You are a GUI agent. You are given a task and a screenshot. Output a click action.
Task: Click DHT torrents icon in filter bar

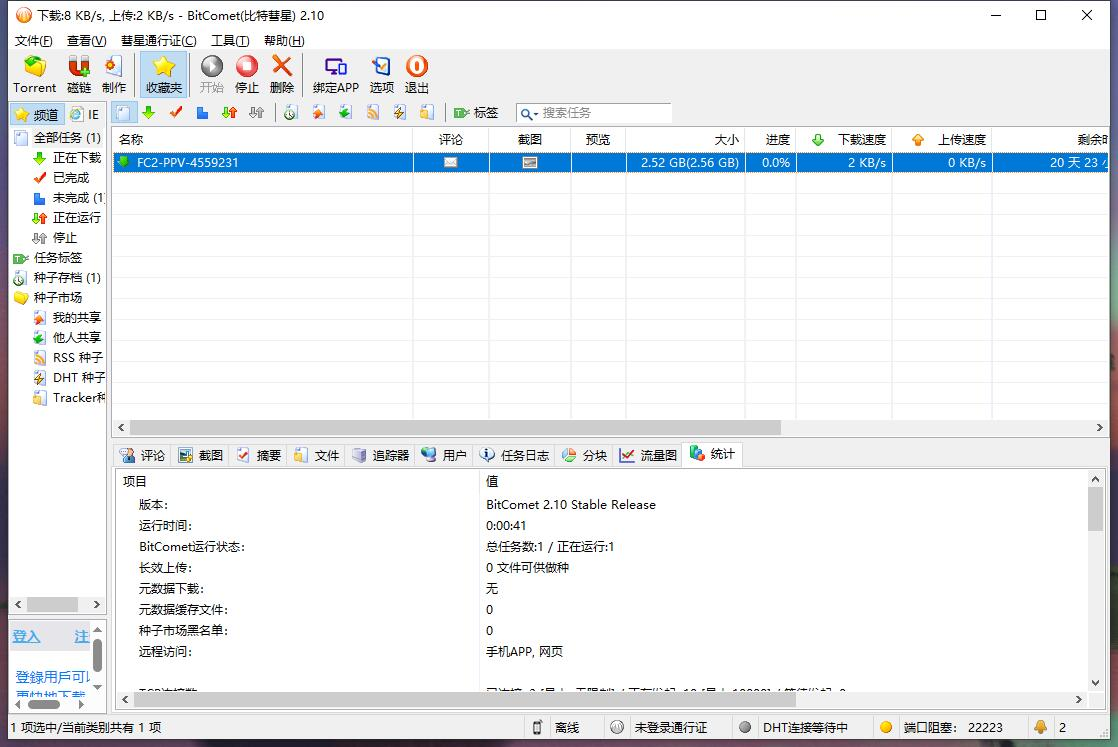(x=399, y=113)
